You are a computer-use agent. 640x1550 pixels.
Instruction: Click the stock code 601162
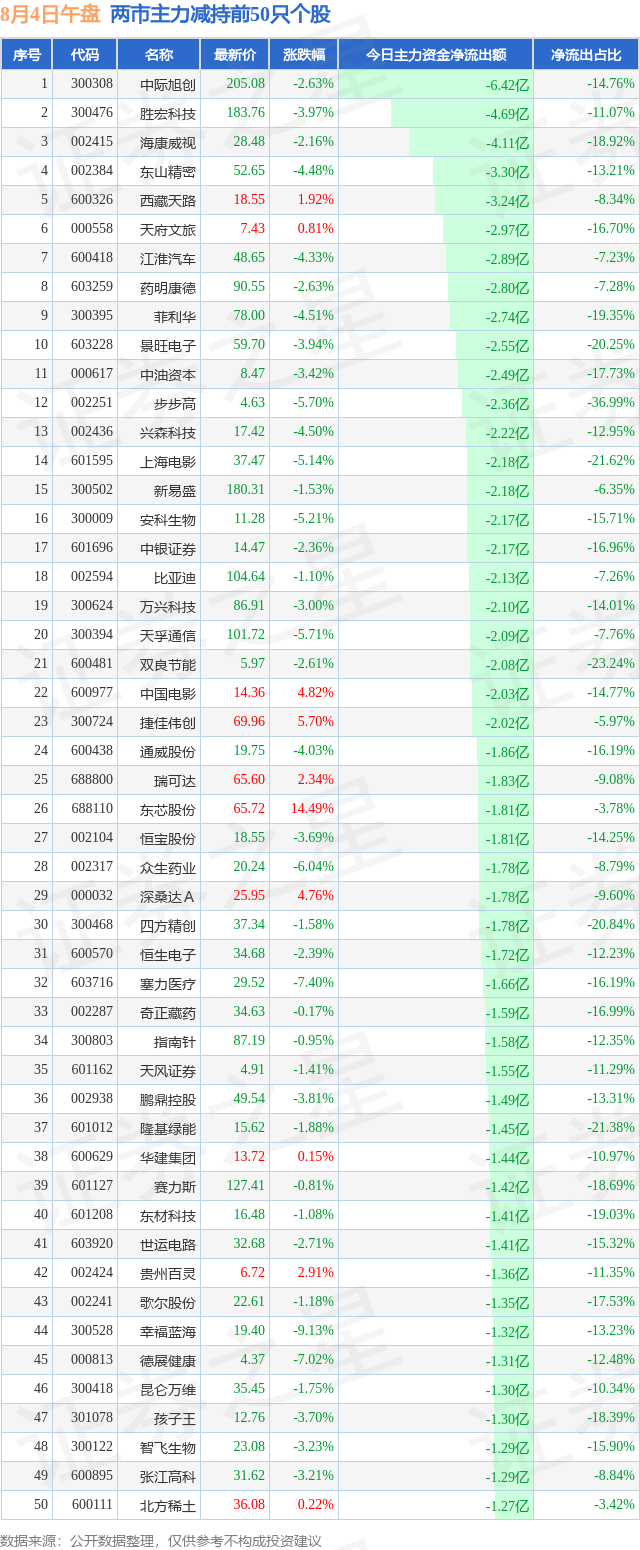click(x=92, y=1070)
